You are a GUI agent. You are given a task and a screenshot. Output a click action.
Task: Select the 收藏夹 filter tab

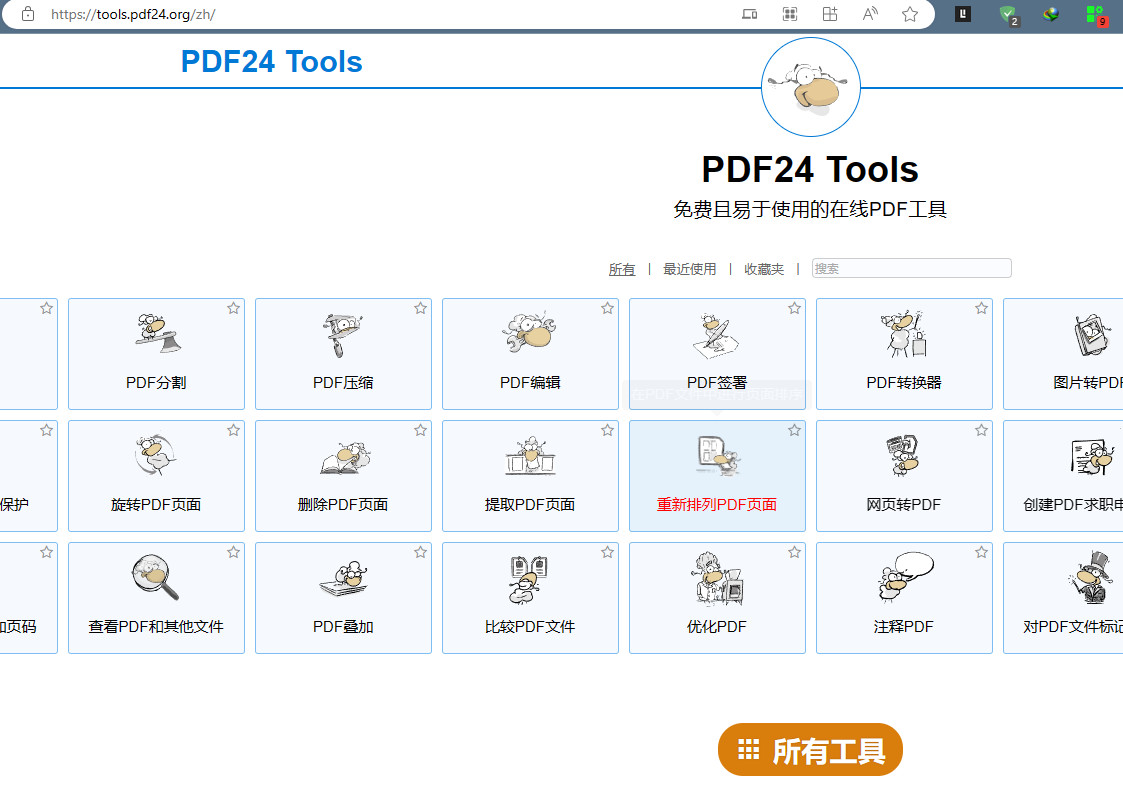pyautogui.click(x=763, y=269)
